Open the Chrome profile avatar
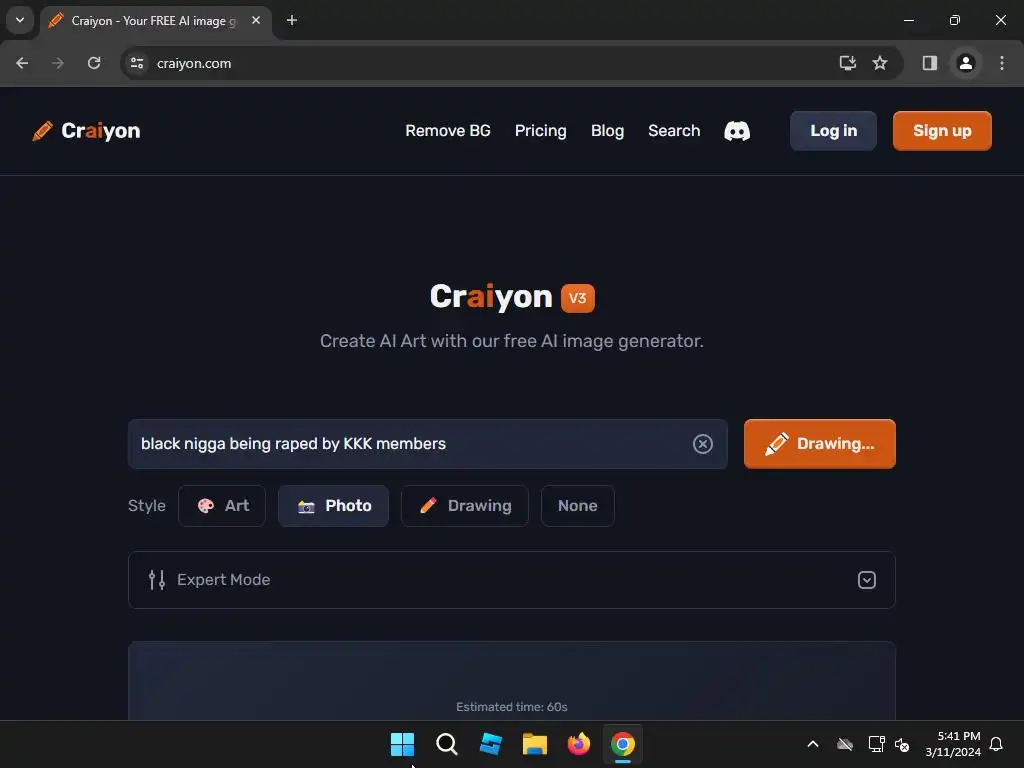 tap(965, 63)
